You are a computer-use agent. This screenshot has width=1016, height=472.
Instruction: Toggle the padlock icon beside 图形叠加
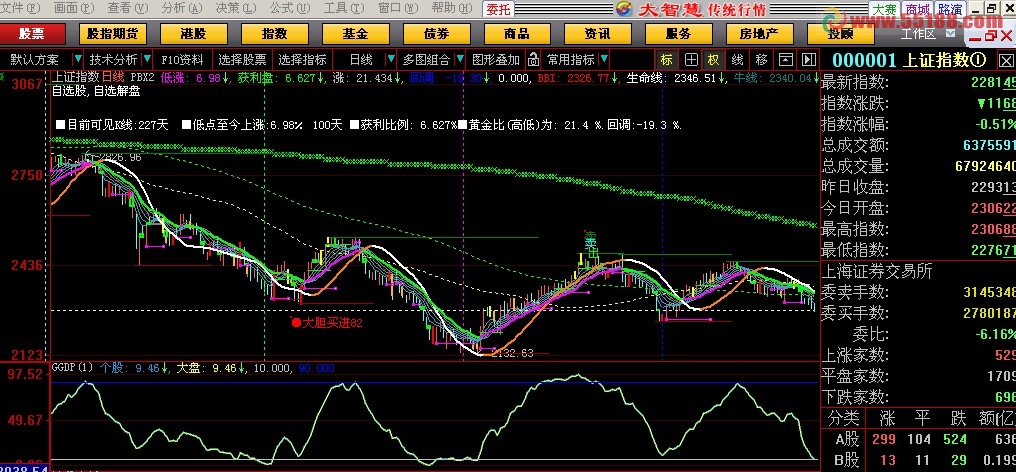(533, 60)
